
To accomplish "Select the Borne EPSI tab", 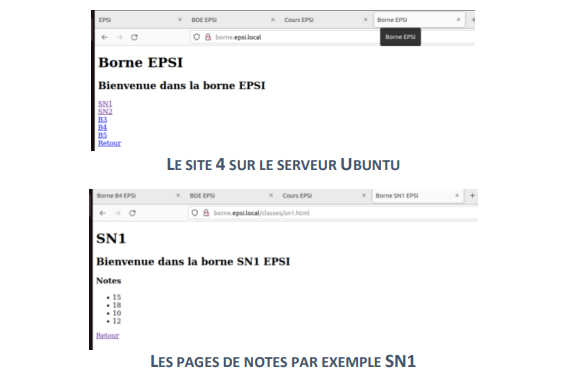I will [419, 20].
